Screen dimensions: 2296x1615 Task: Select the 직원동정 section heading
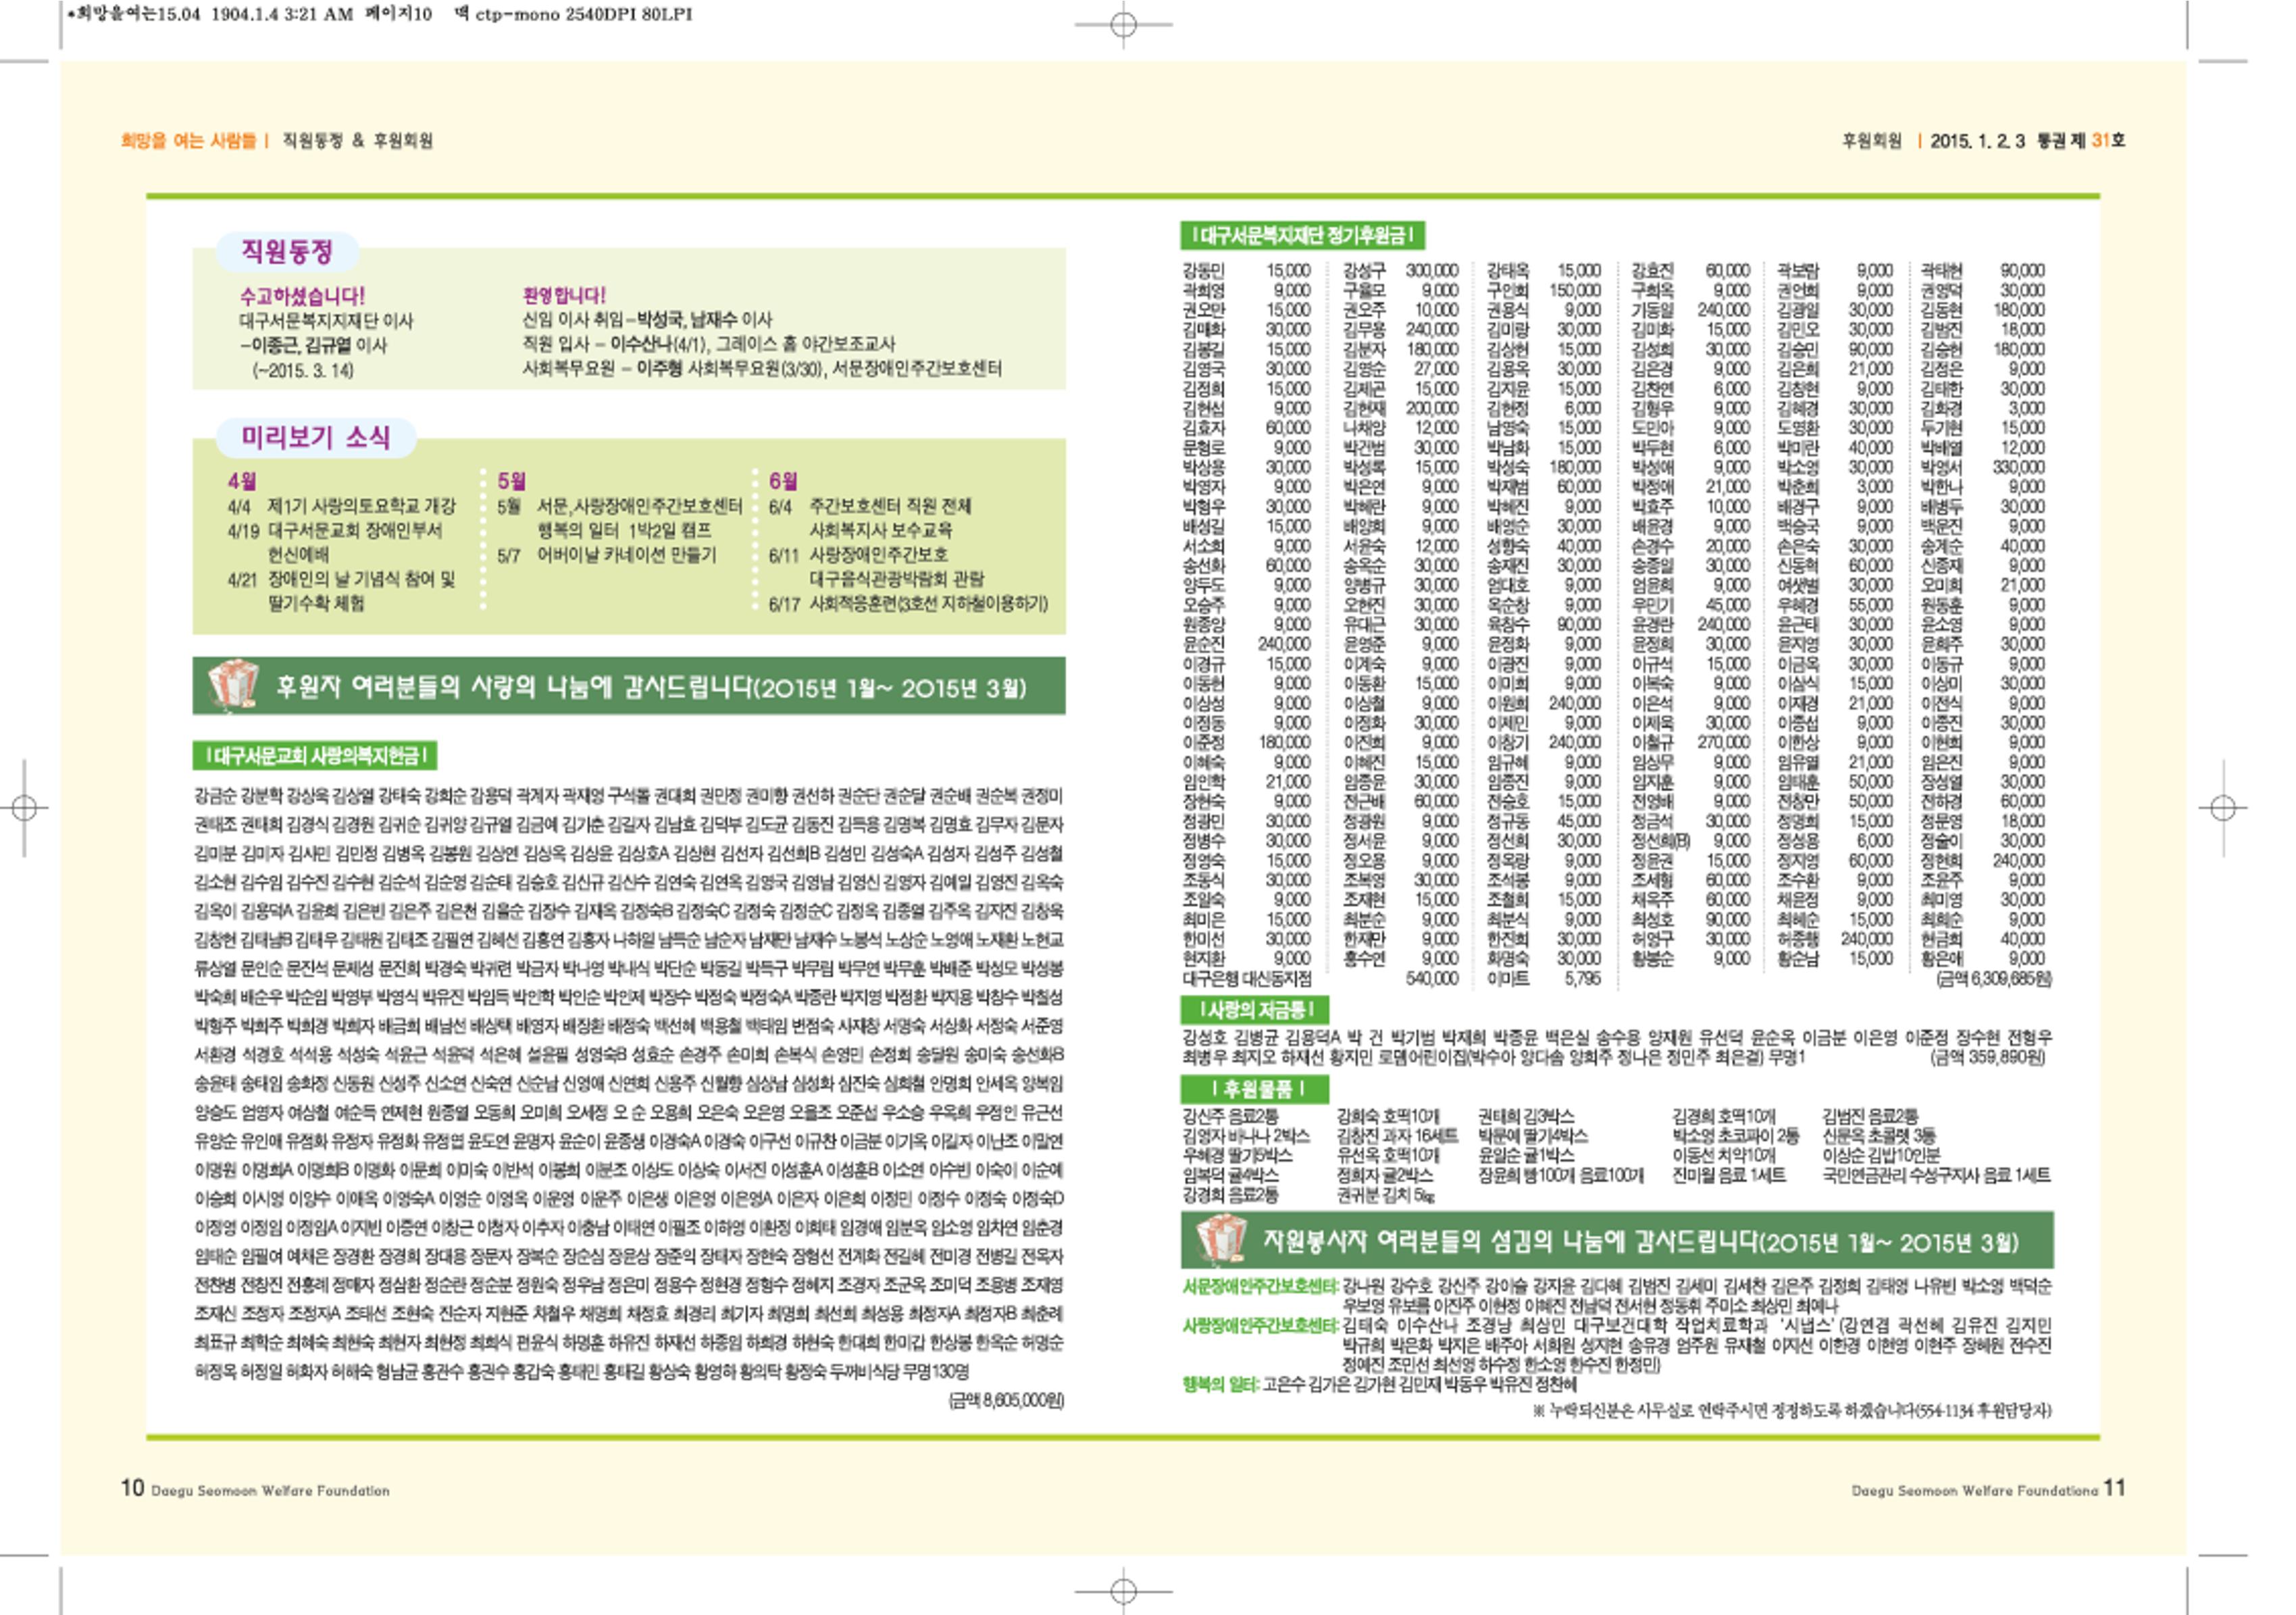pyautogui.click(x=287, y=251)
